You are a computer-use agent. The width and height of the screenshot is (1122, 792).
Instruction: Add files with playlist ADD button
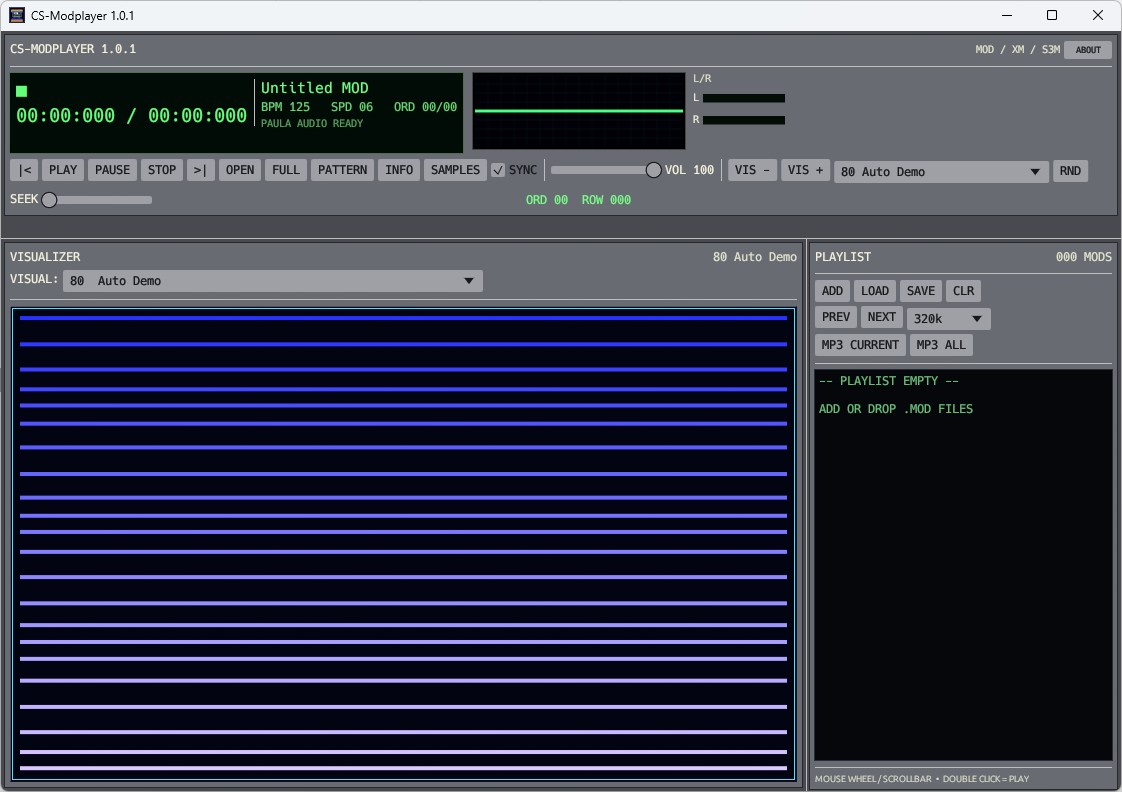[x=832, y=291]
